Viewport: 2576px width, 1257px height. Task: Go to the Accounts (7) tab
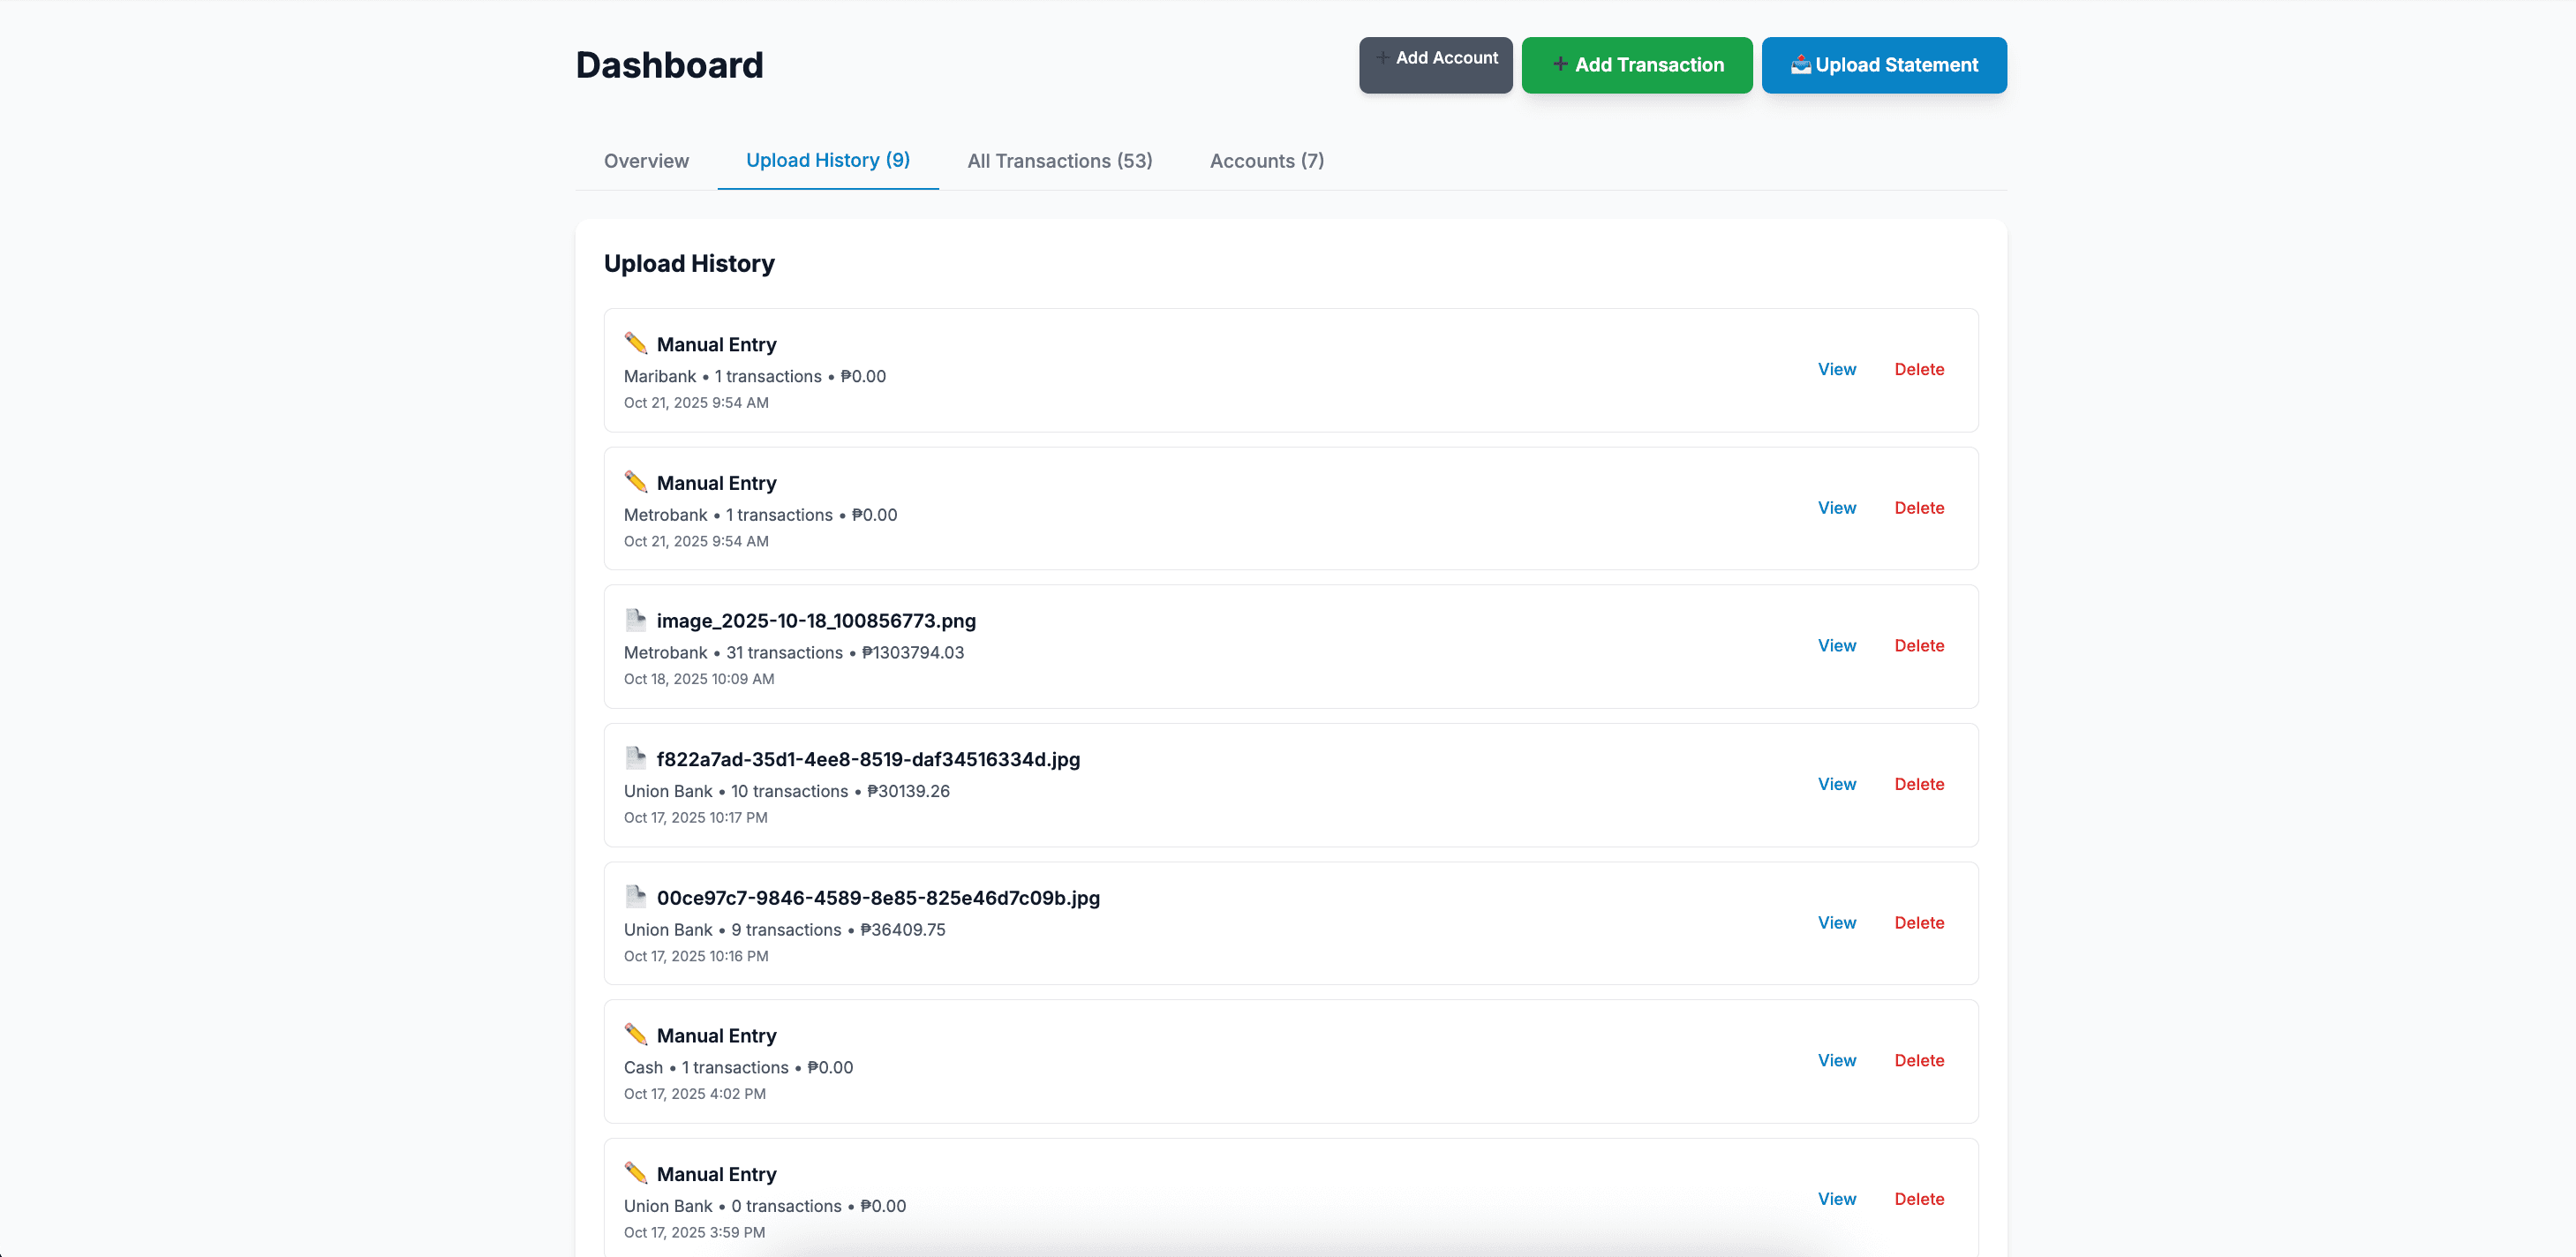pos(1266,161)
